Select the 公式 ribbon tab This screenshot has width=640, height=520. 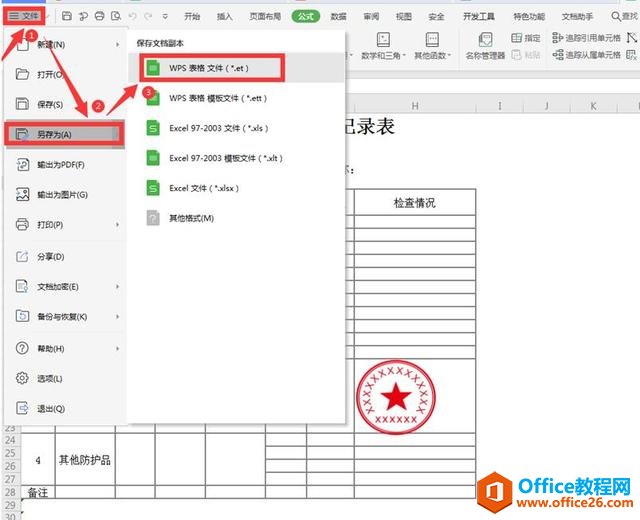(306, 16)
